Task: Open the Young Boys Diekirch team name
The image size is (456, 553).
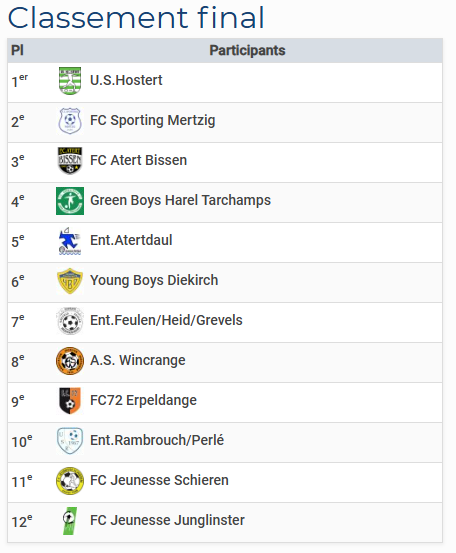Action: point(154,280)
